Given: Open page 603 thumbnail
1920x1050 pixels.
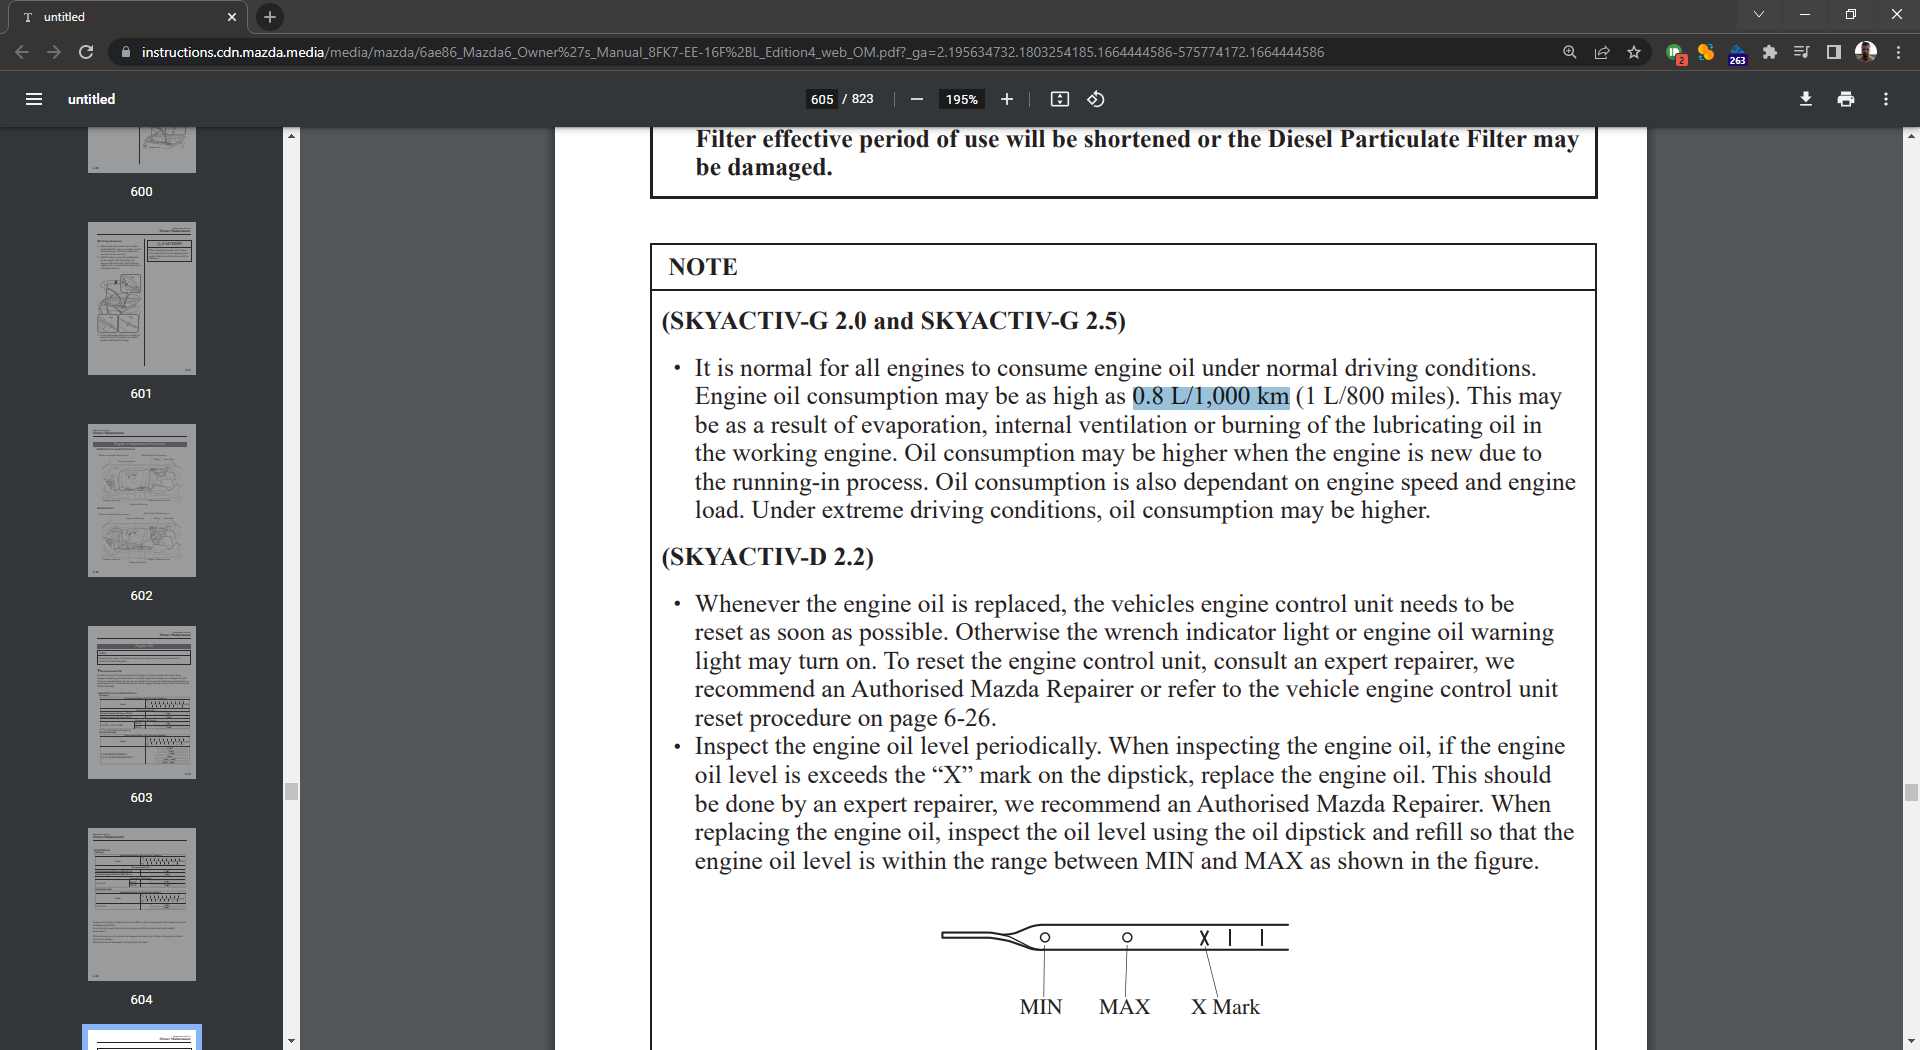Looking at the screenshot, I should point(142,703).
